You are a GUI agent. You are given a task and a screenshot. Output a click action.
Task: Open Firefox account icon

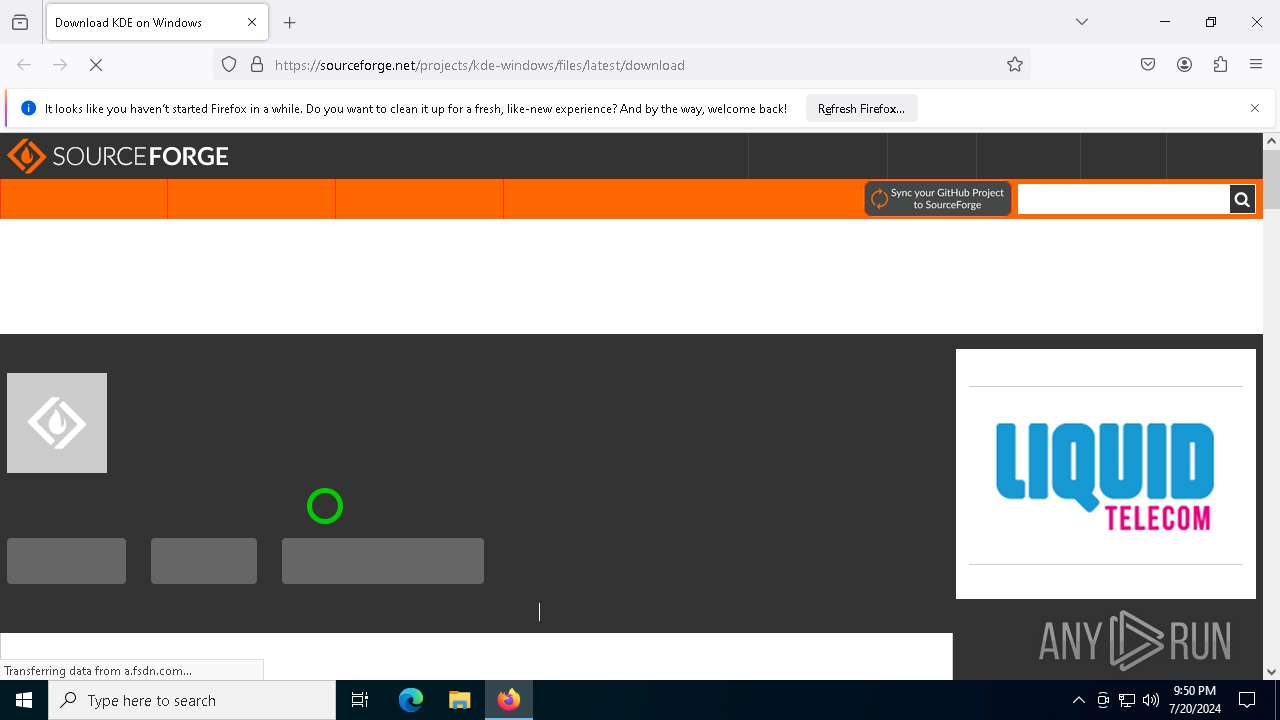pyautogui.click(x=1184, y=65)
